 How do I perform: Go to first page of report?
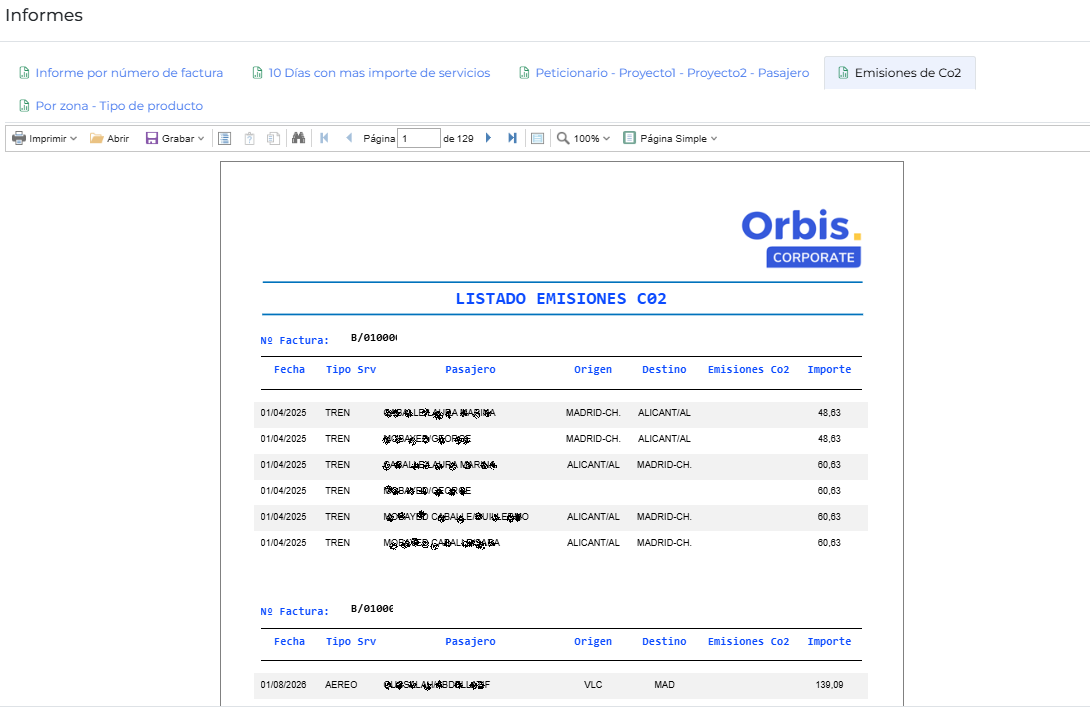coord(324,138)
